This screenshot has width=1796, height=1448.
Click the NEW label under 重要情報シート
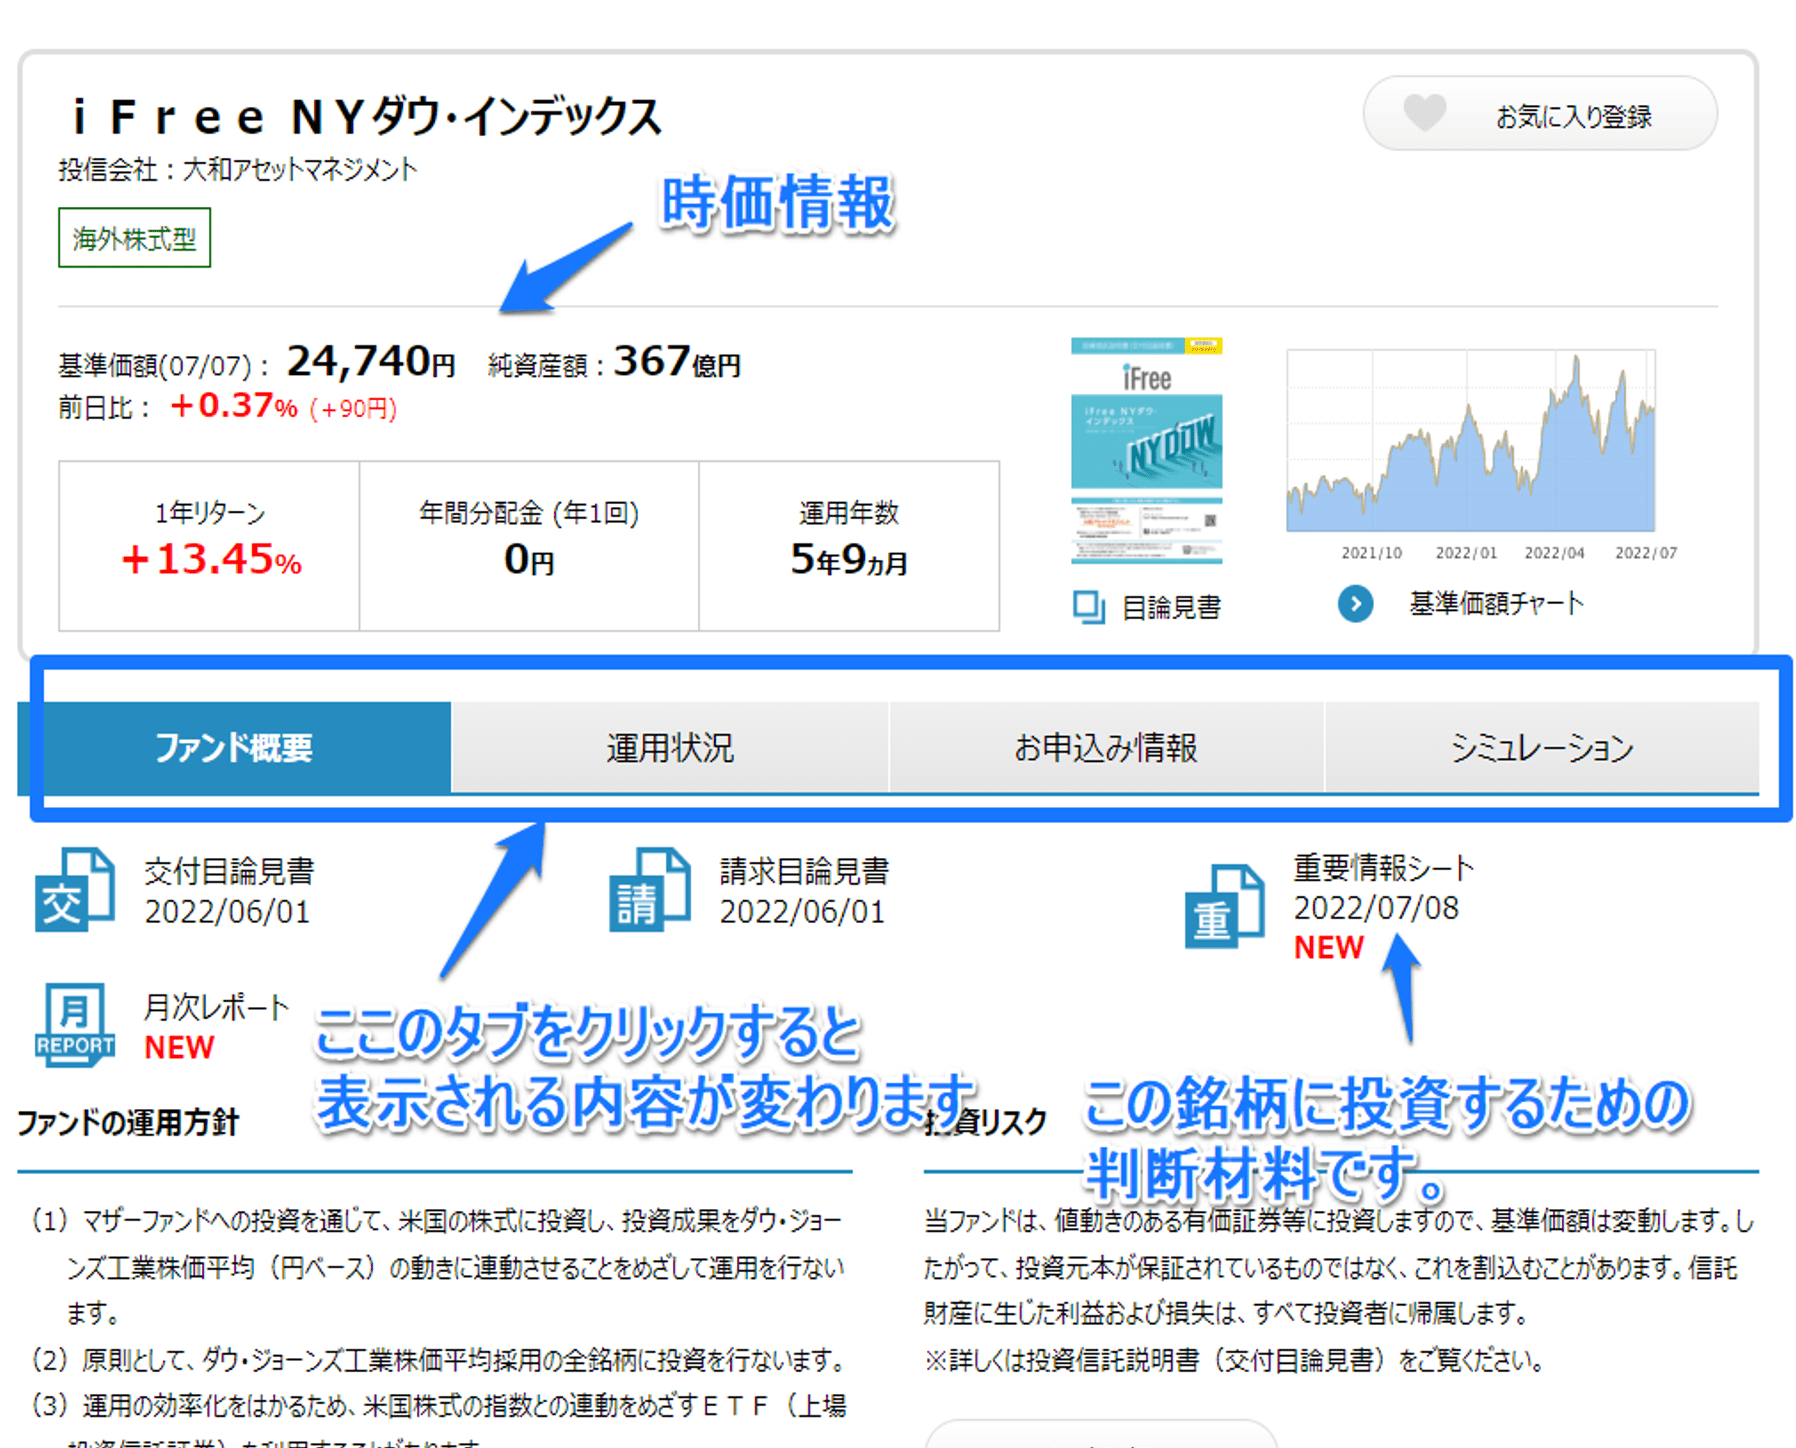tap(1329, 947)
